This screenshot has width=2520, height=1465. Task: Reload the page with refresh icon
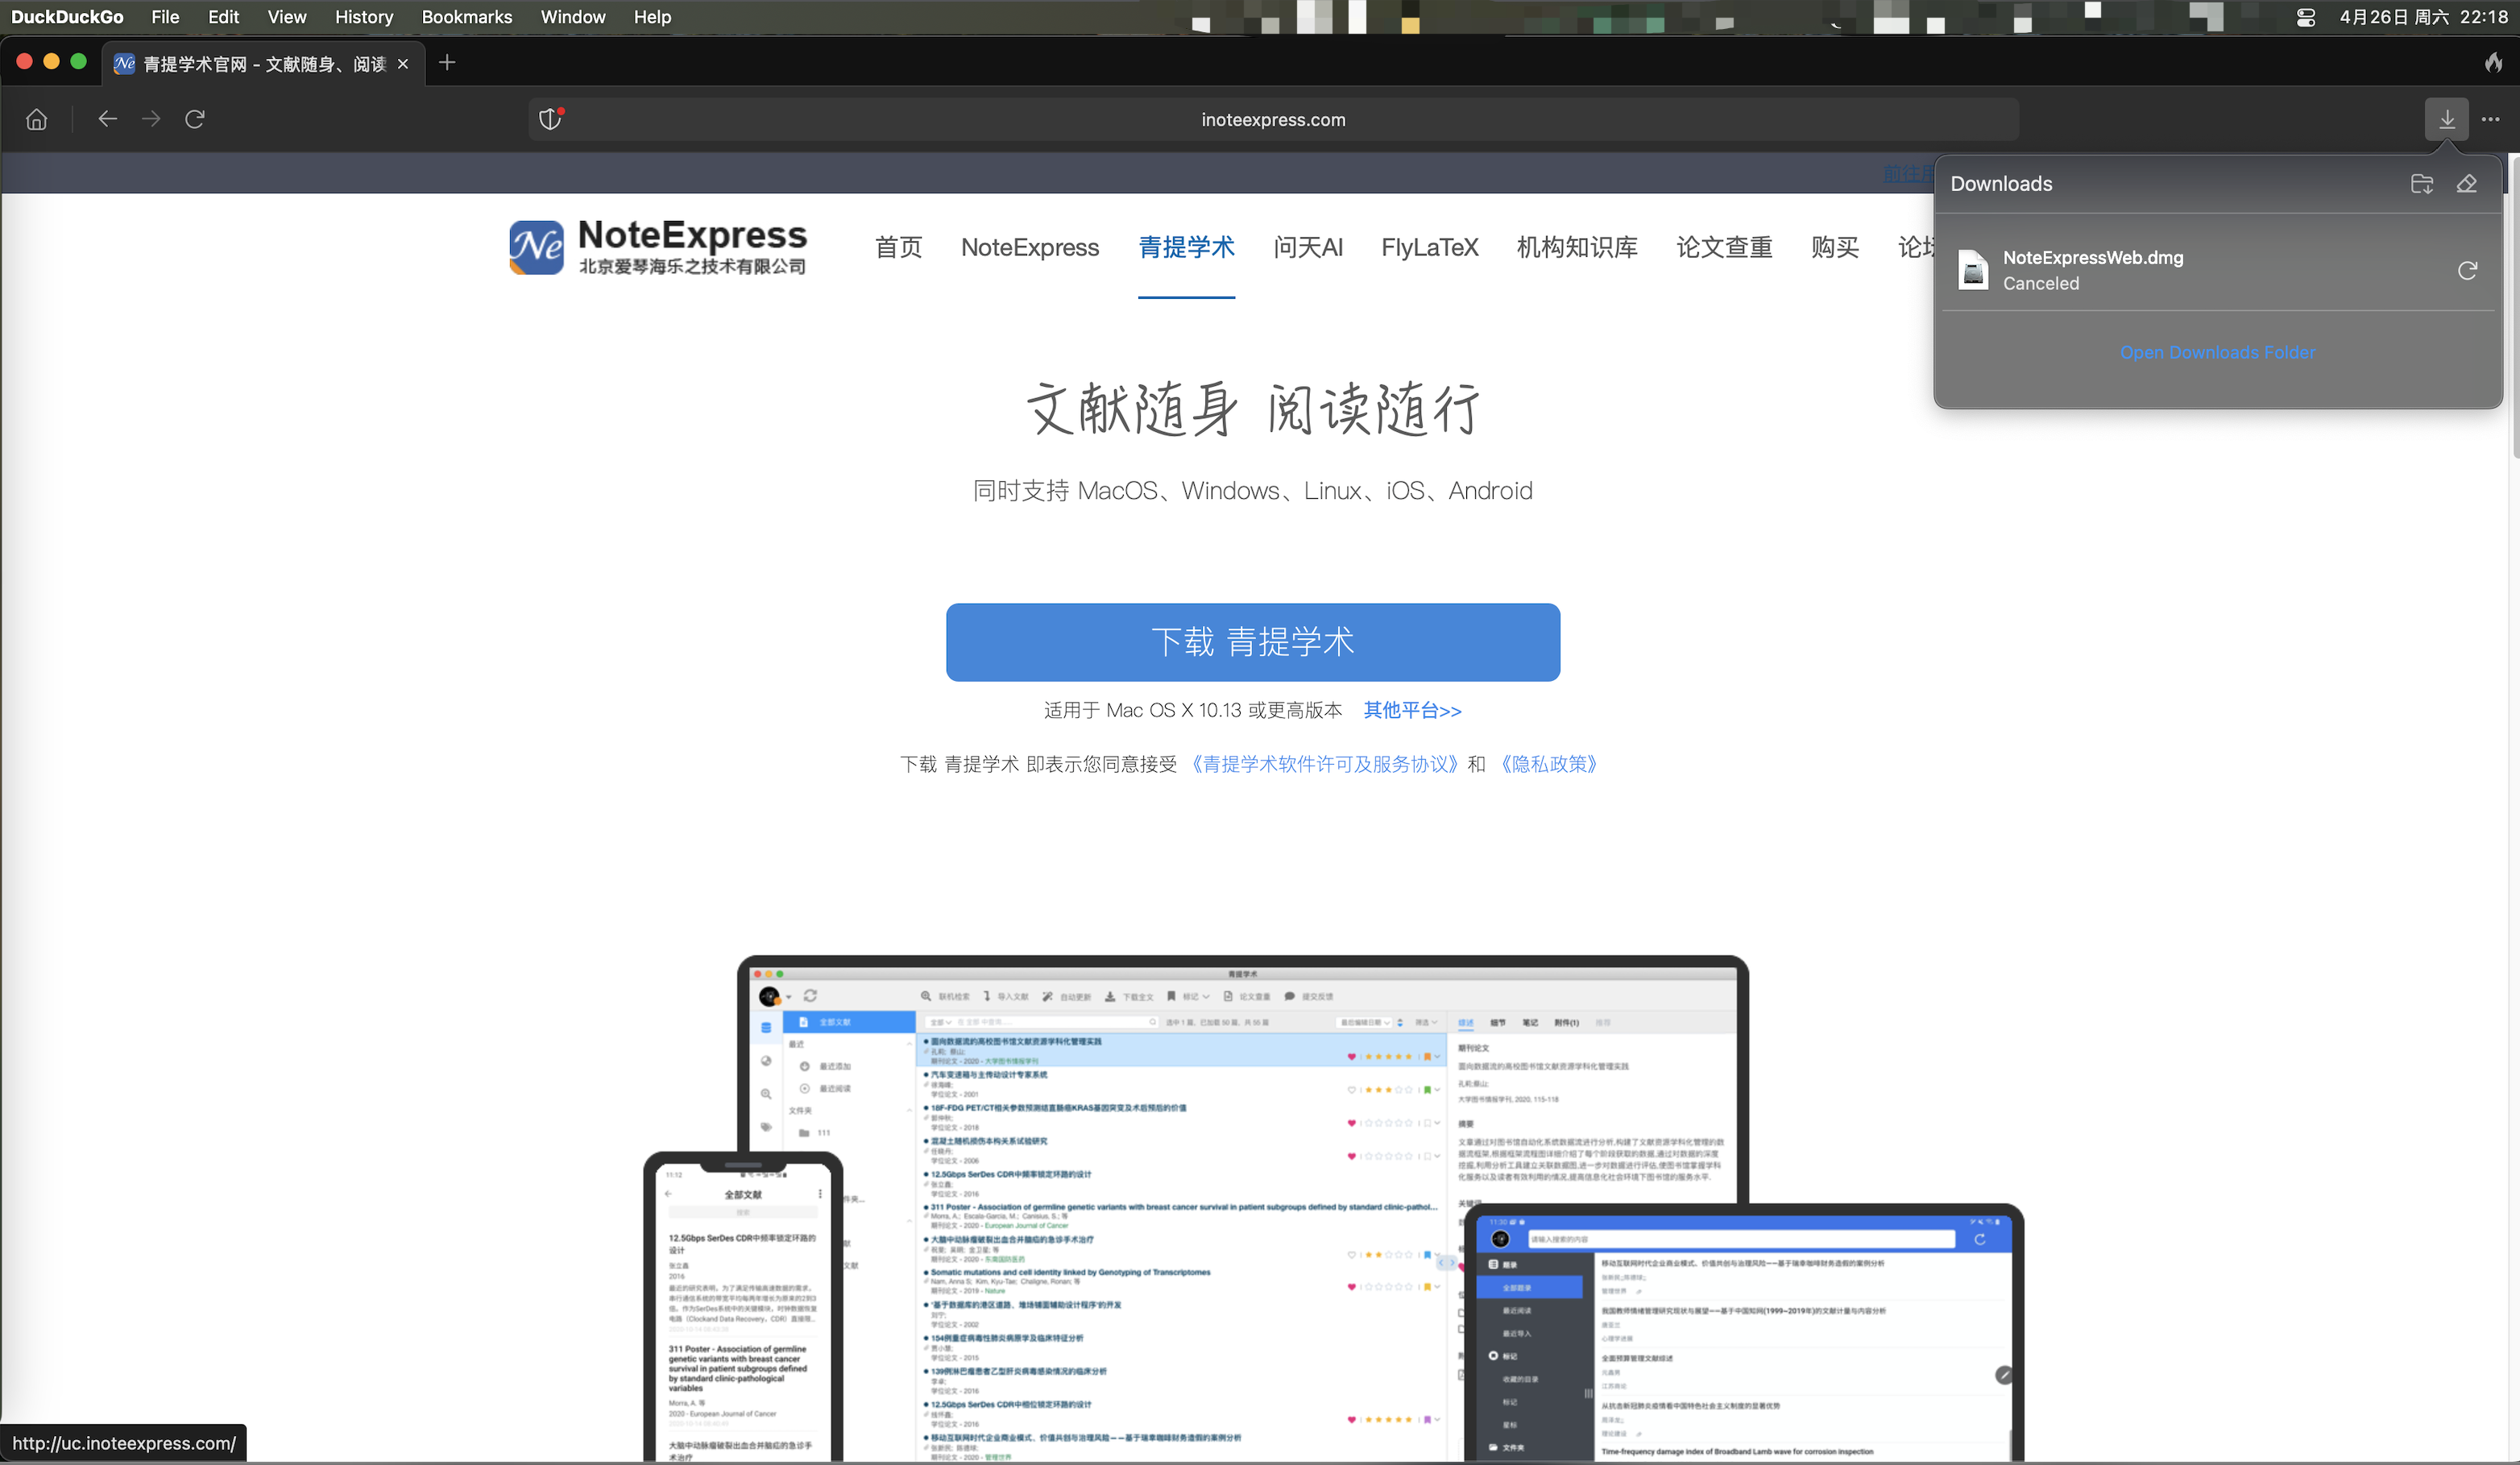coord(195,119)
